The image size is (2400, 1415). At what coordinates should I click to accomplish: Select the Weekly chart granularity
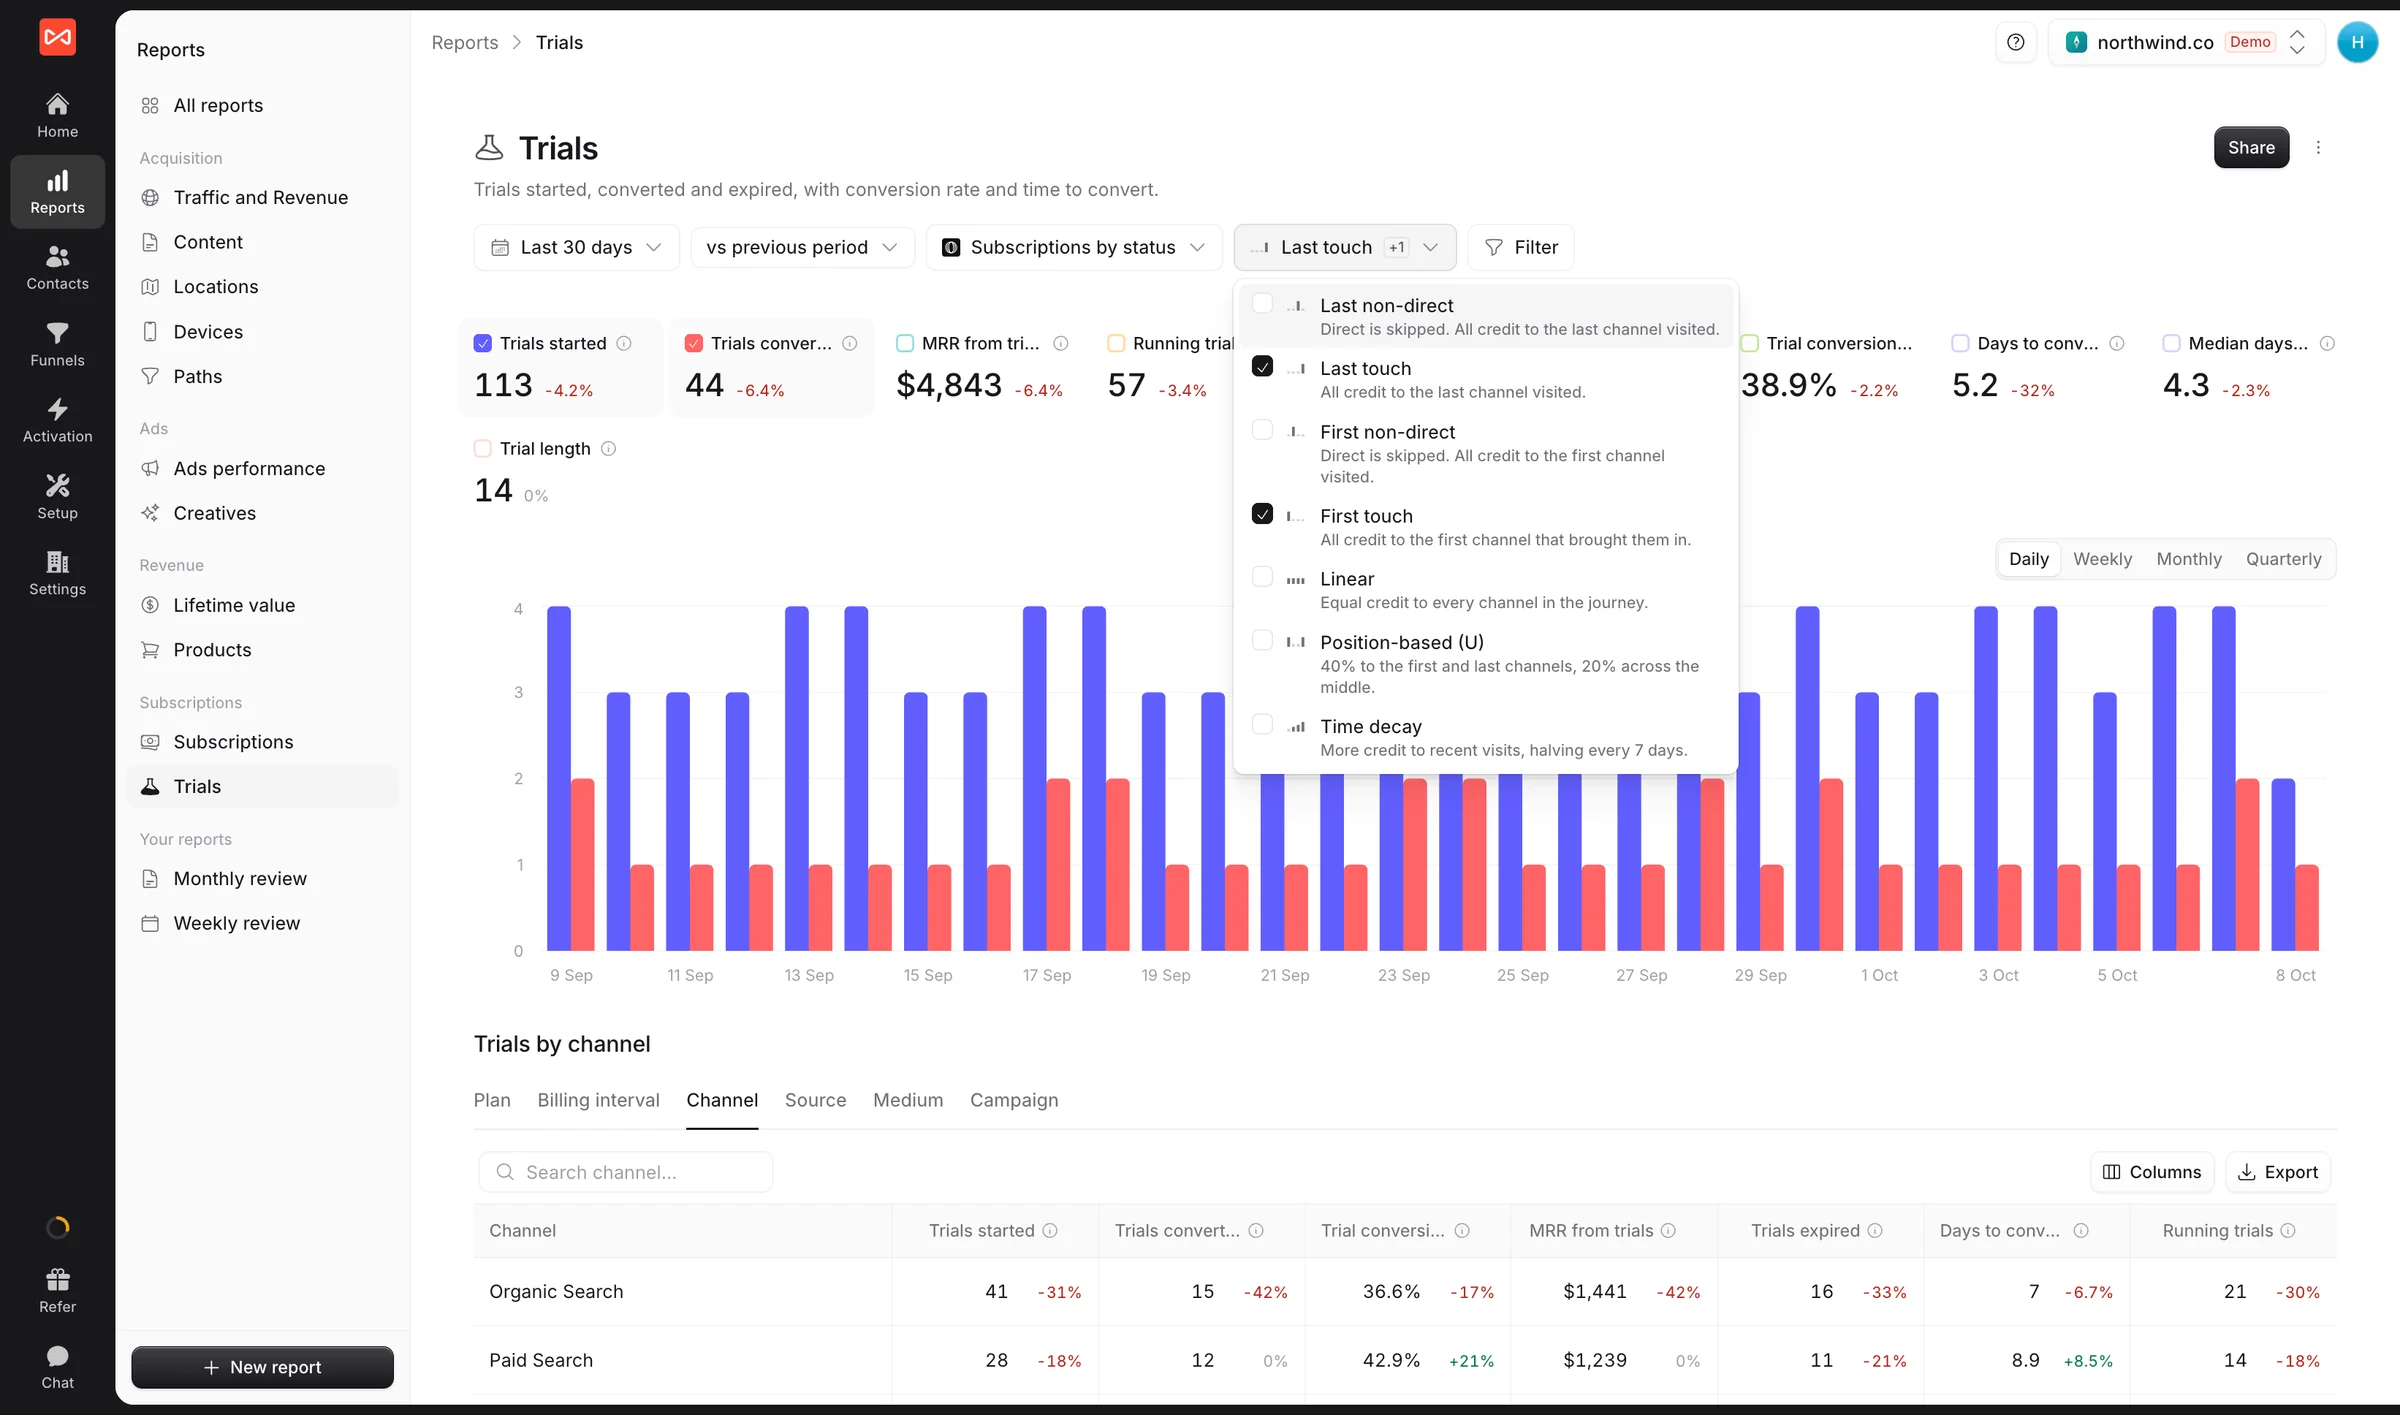coord(2102,559)
